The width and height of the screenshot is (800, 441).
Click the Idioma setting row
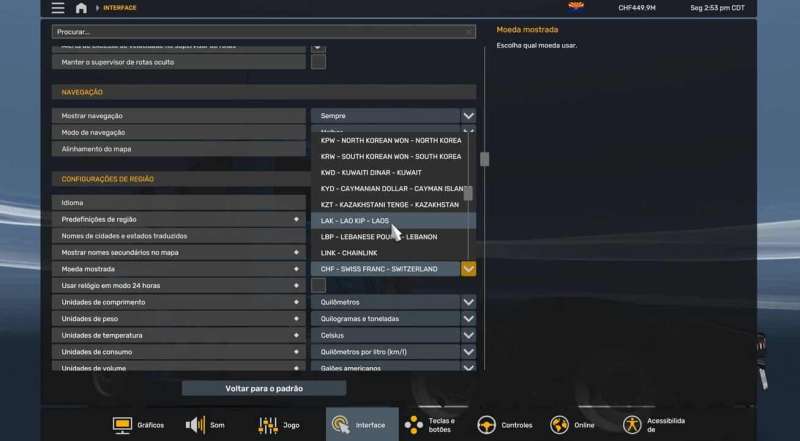179,203
